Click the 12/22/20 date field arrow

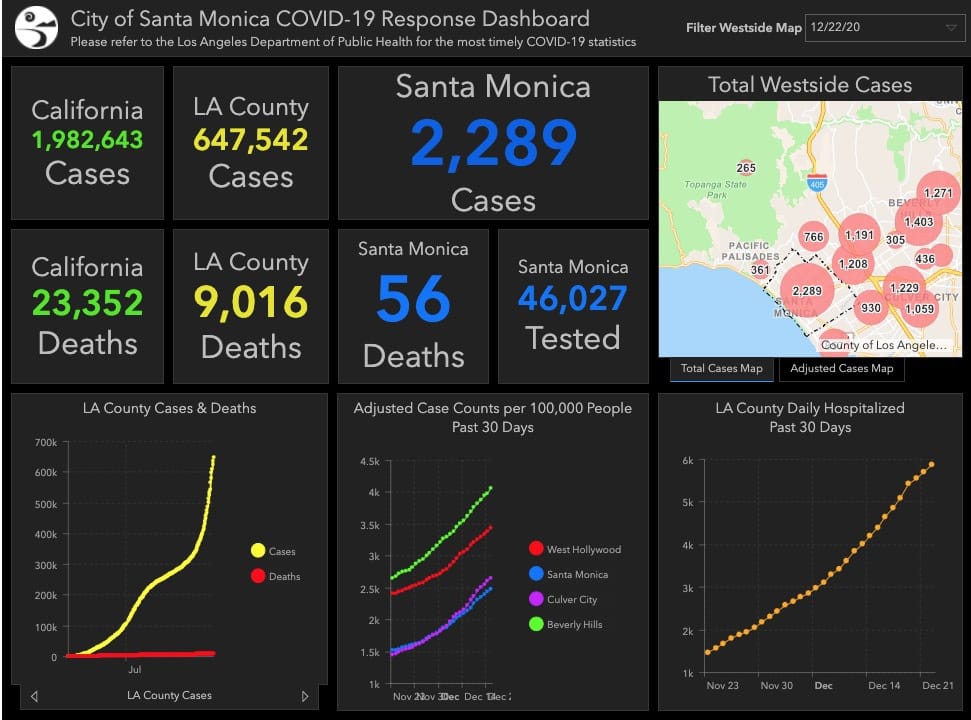coord(950,28)
